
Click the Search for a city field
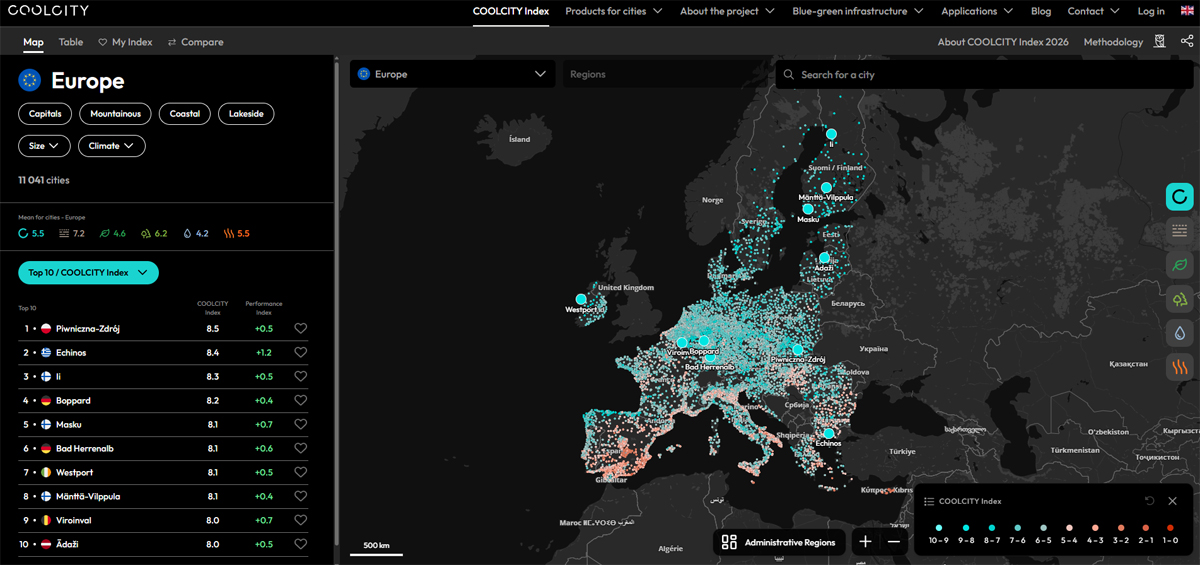coord(985,74)
